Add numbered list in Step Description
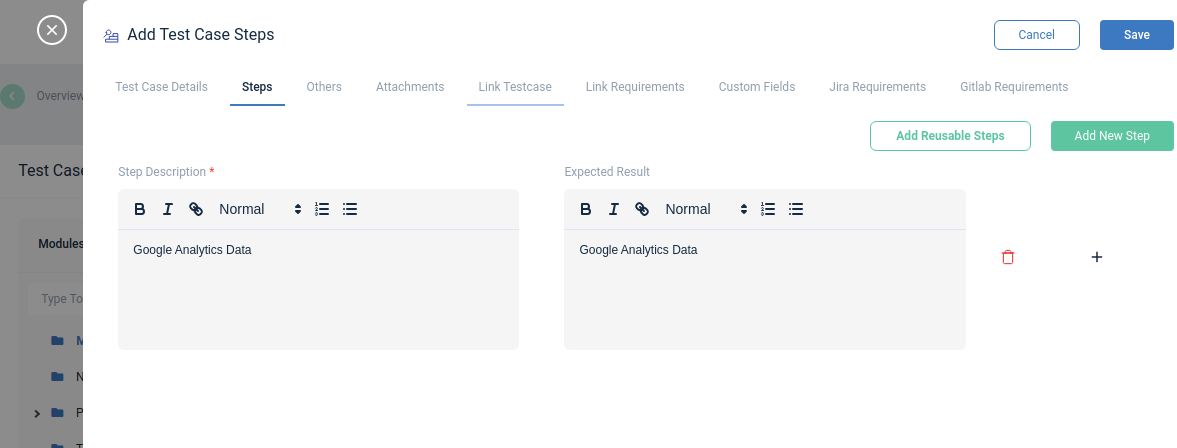This screenshot has width=1177, height=448. tap(322, 209)
